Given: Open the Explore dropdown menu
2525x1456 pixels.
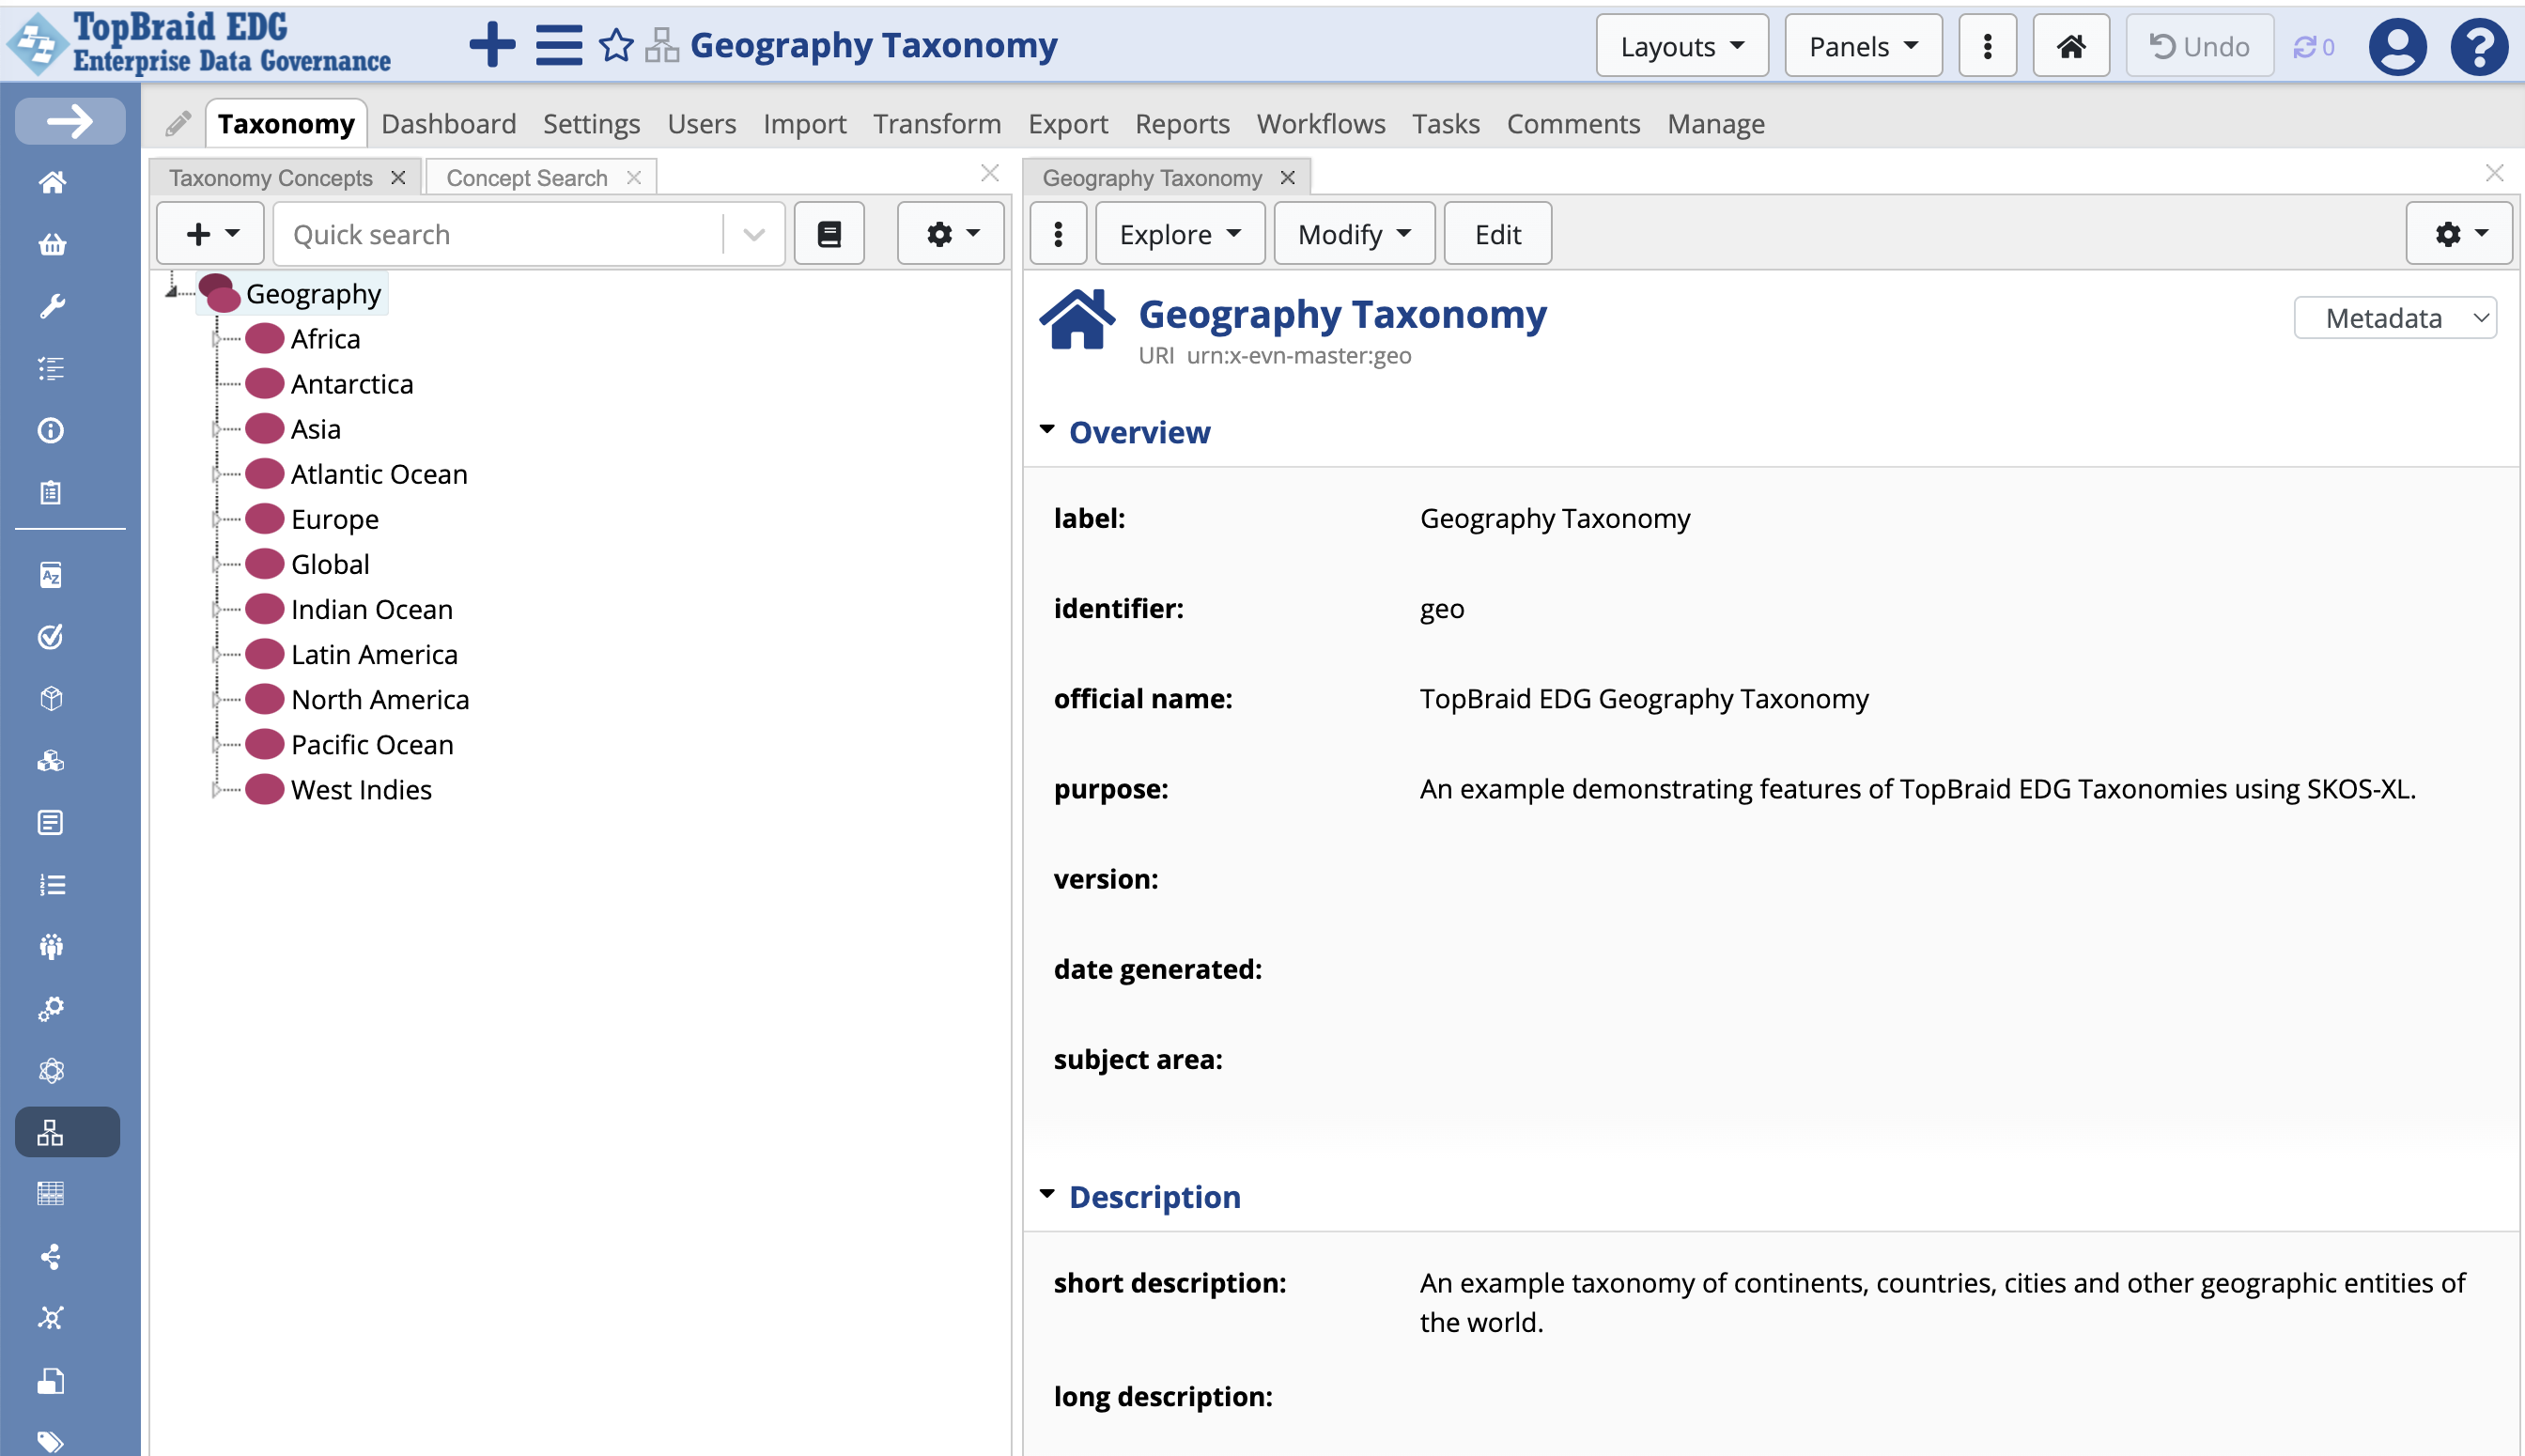Looking at the screenshot, I should click(x=1180, y=234).
